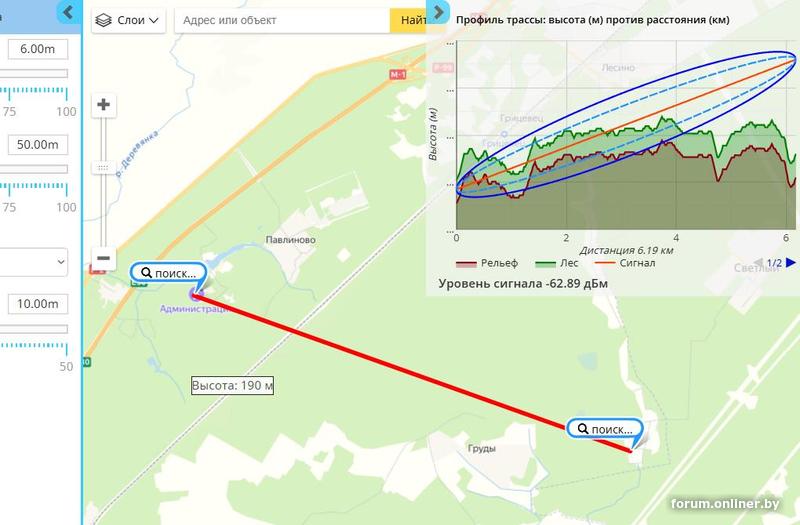
Task: Click the map zoom slider handle
Action: pos(104,167)
